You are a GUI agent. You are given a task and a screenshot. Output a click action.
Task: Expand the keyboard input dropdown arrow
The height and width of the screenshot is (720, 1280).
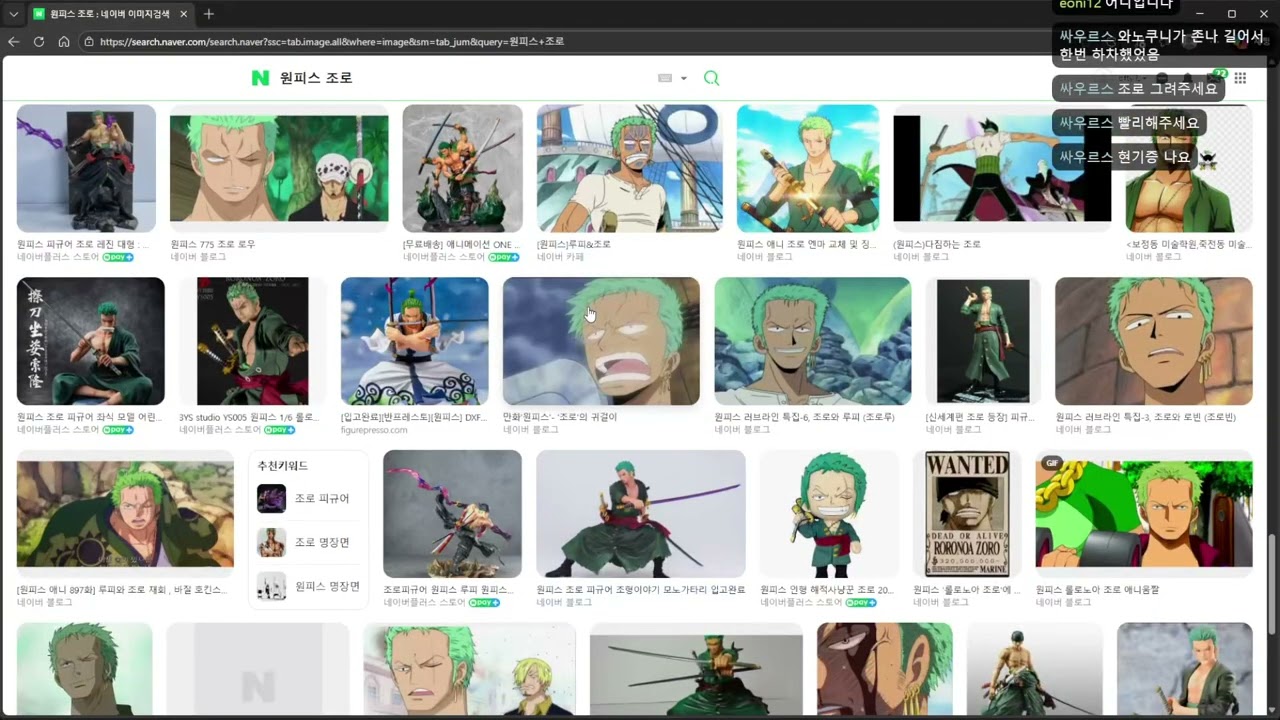pos(684,78)
